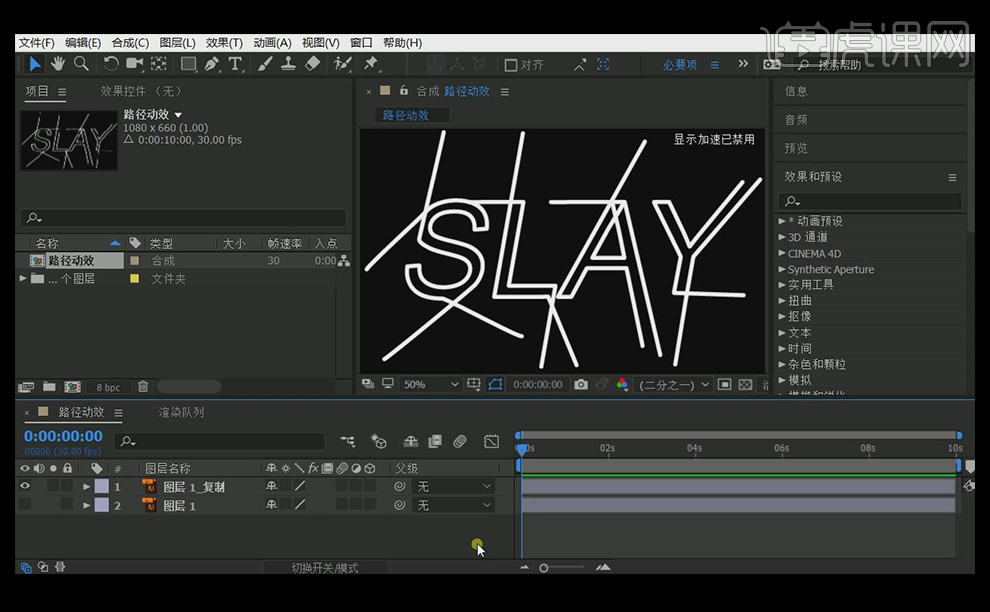Click the delete trash icon in project panel
The height and width of the screenshot is (612, 990).
pyautogui.click(x=143, y=387)
